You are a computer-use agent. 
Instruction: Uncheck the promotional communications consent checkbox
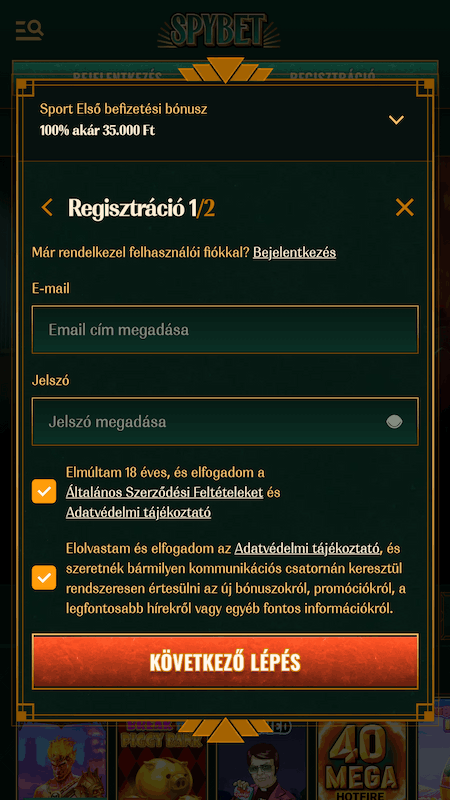[x=44, y=578]
